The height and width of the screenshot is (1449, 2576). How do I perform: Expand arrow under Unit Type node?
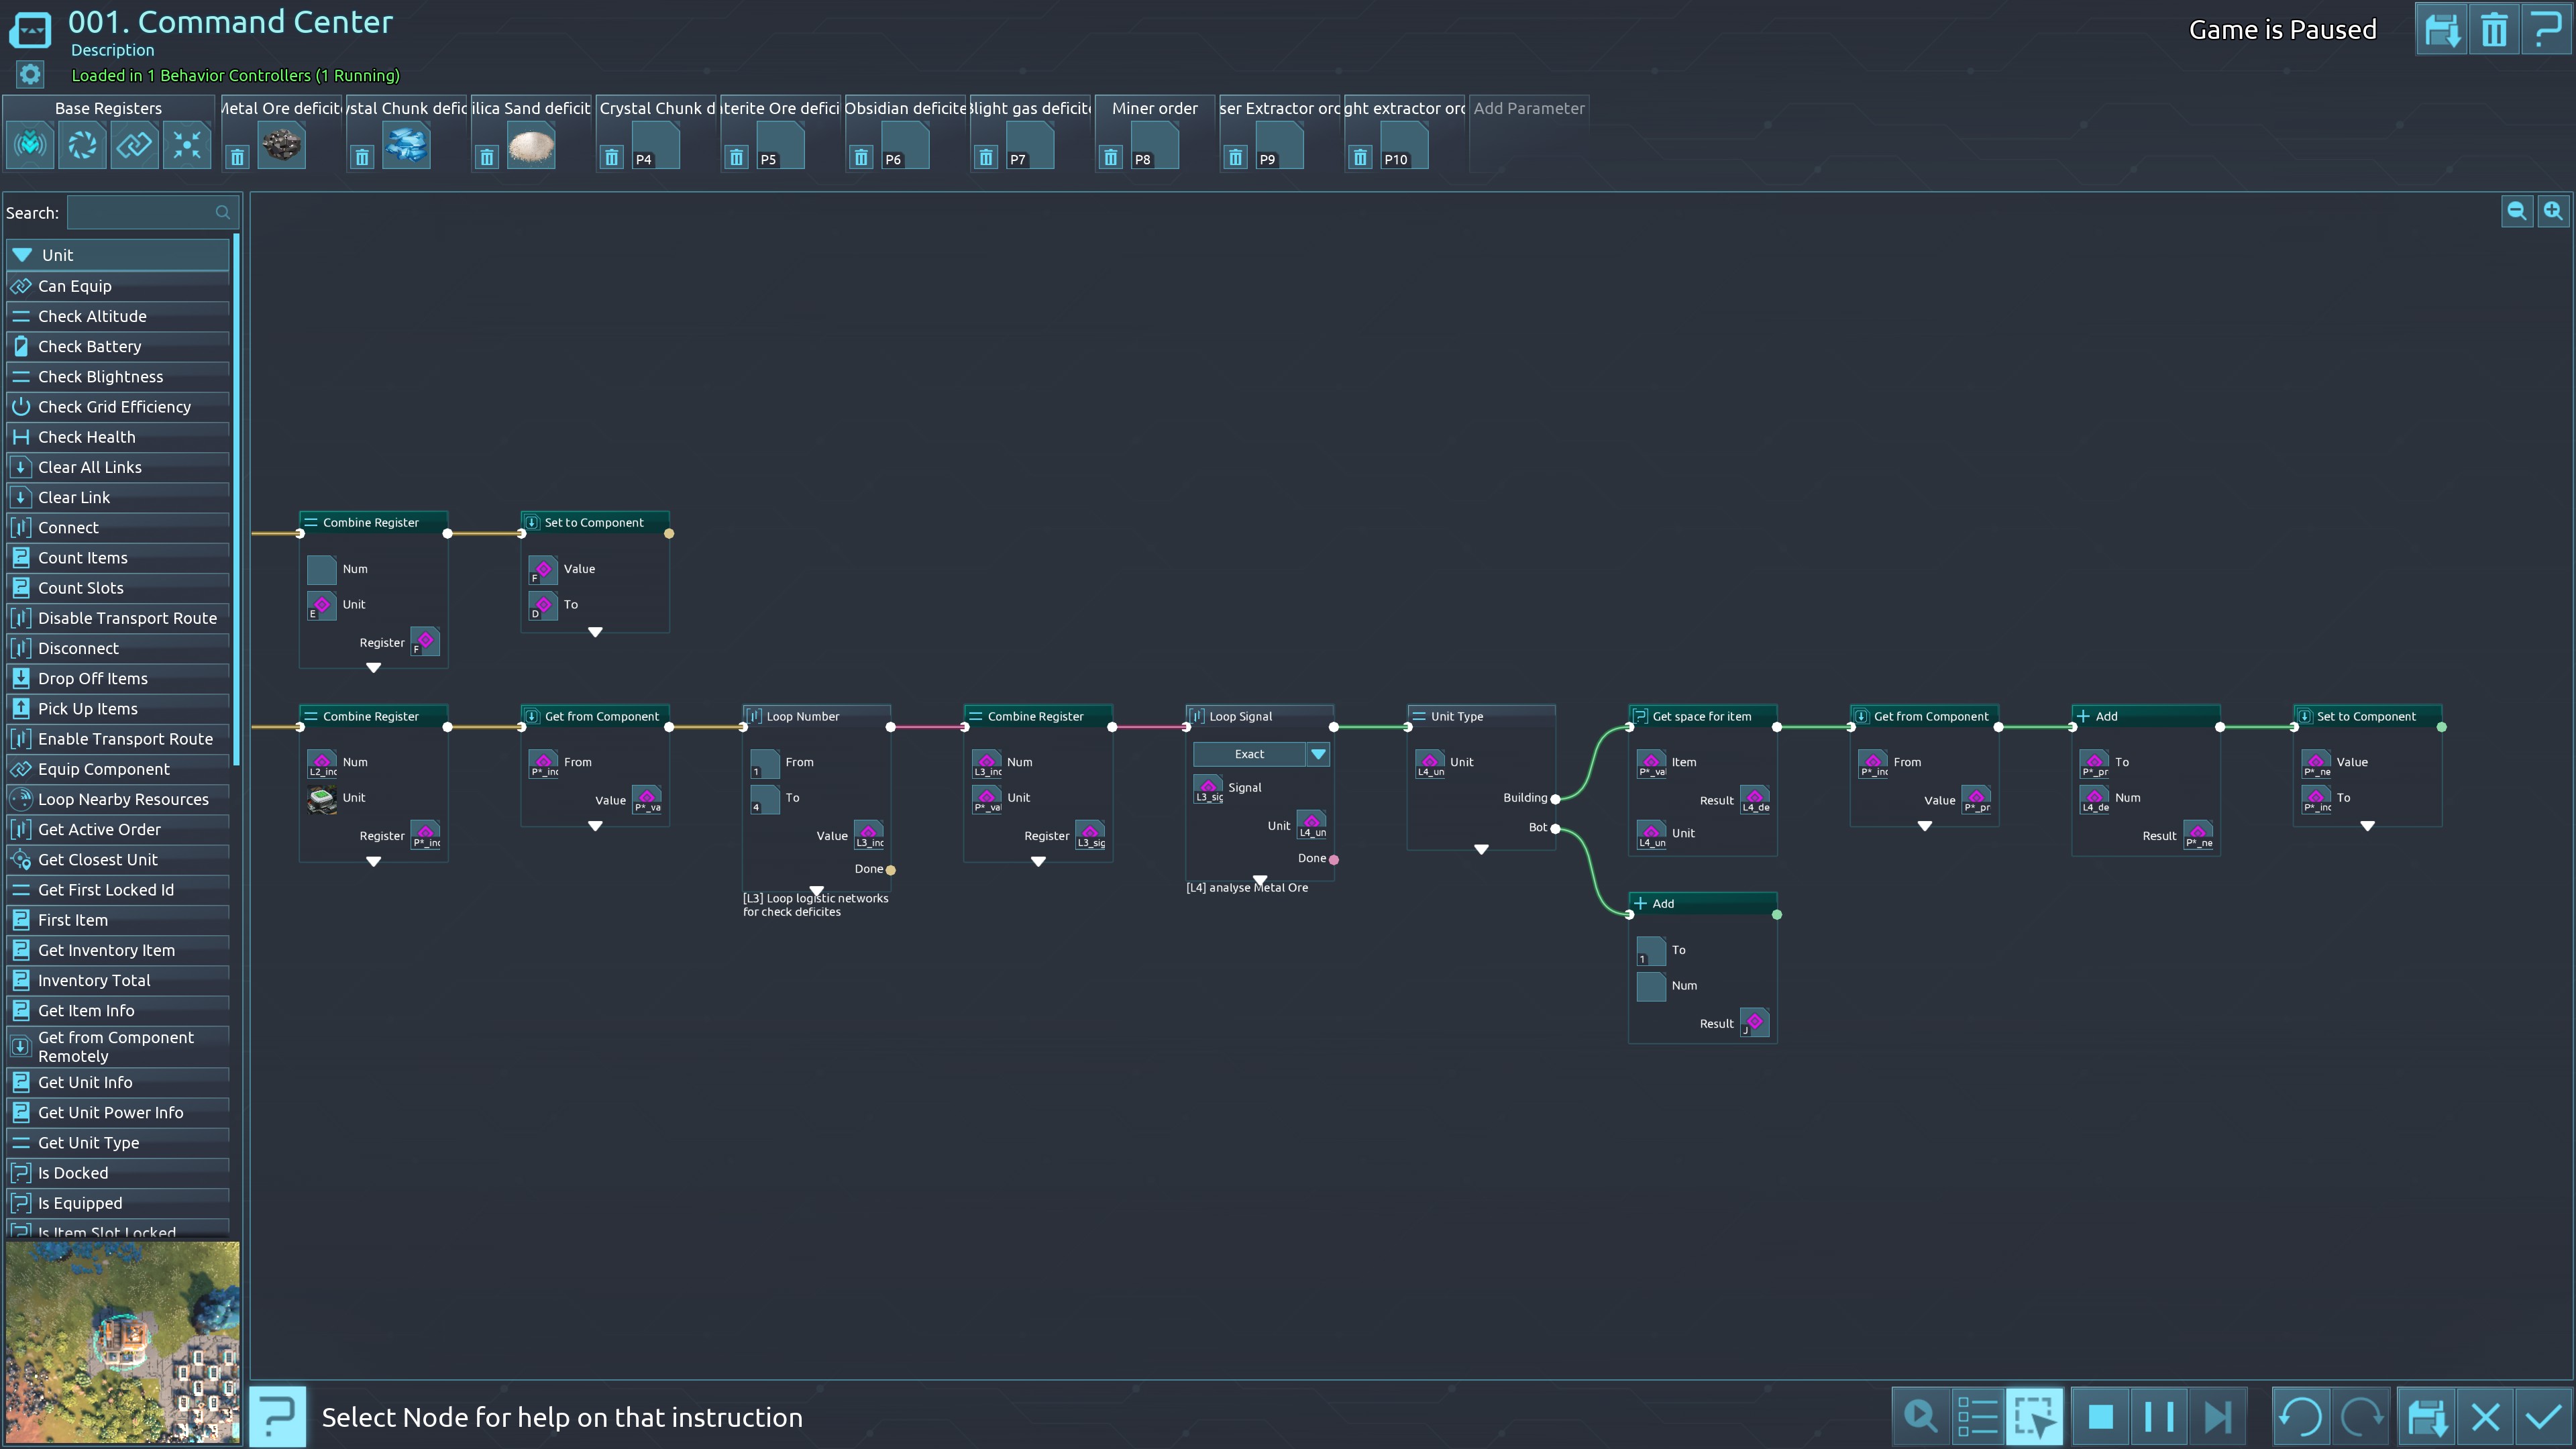(x=1481, y=849)
